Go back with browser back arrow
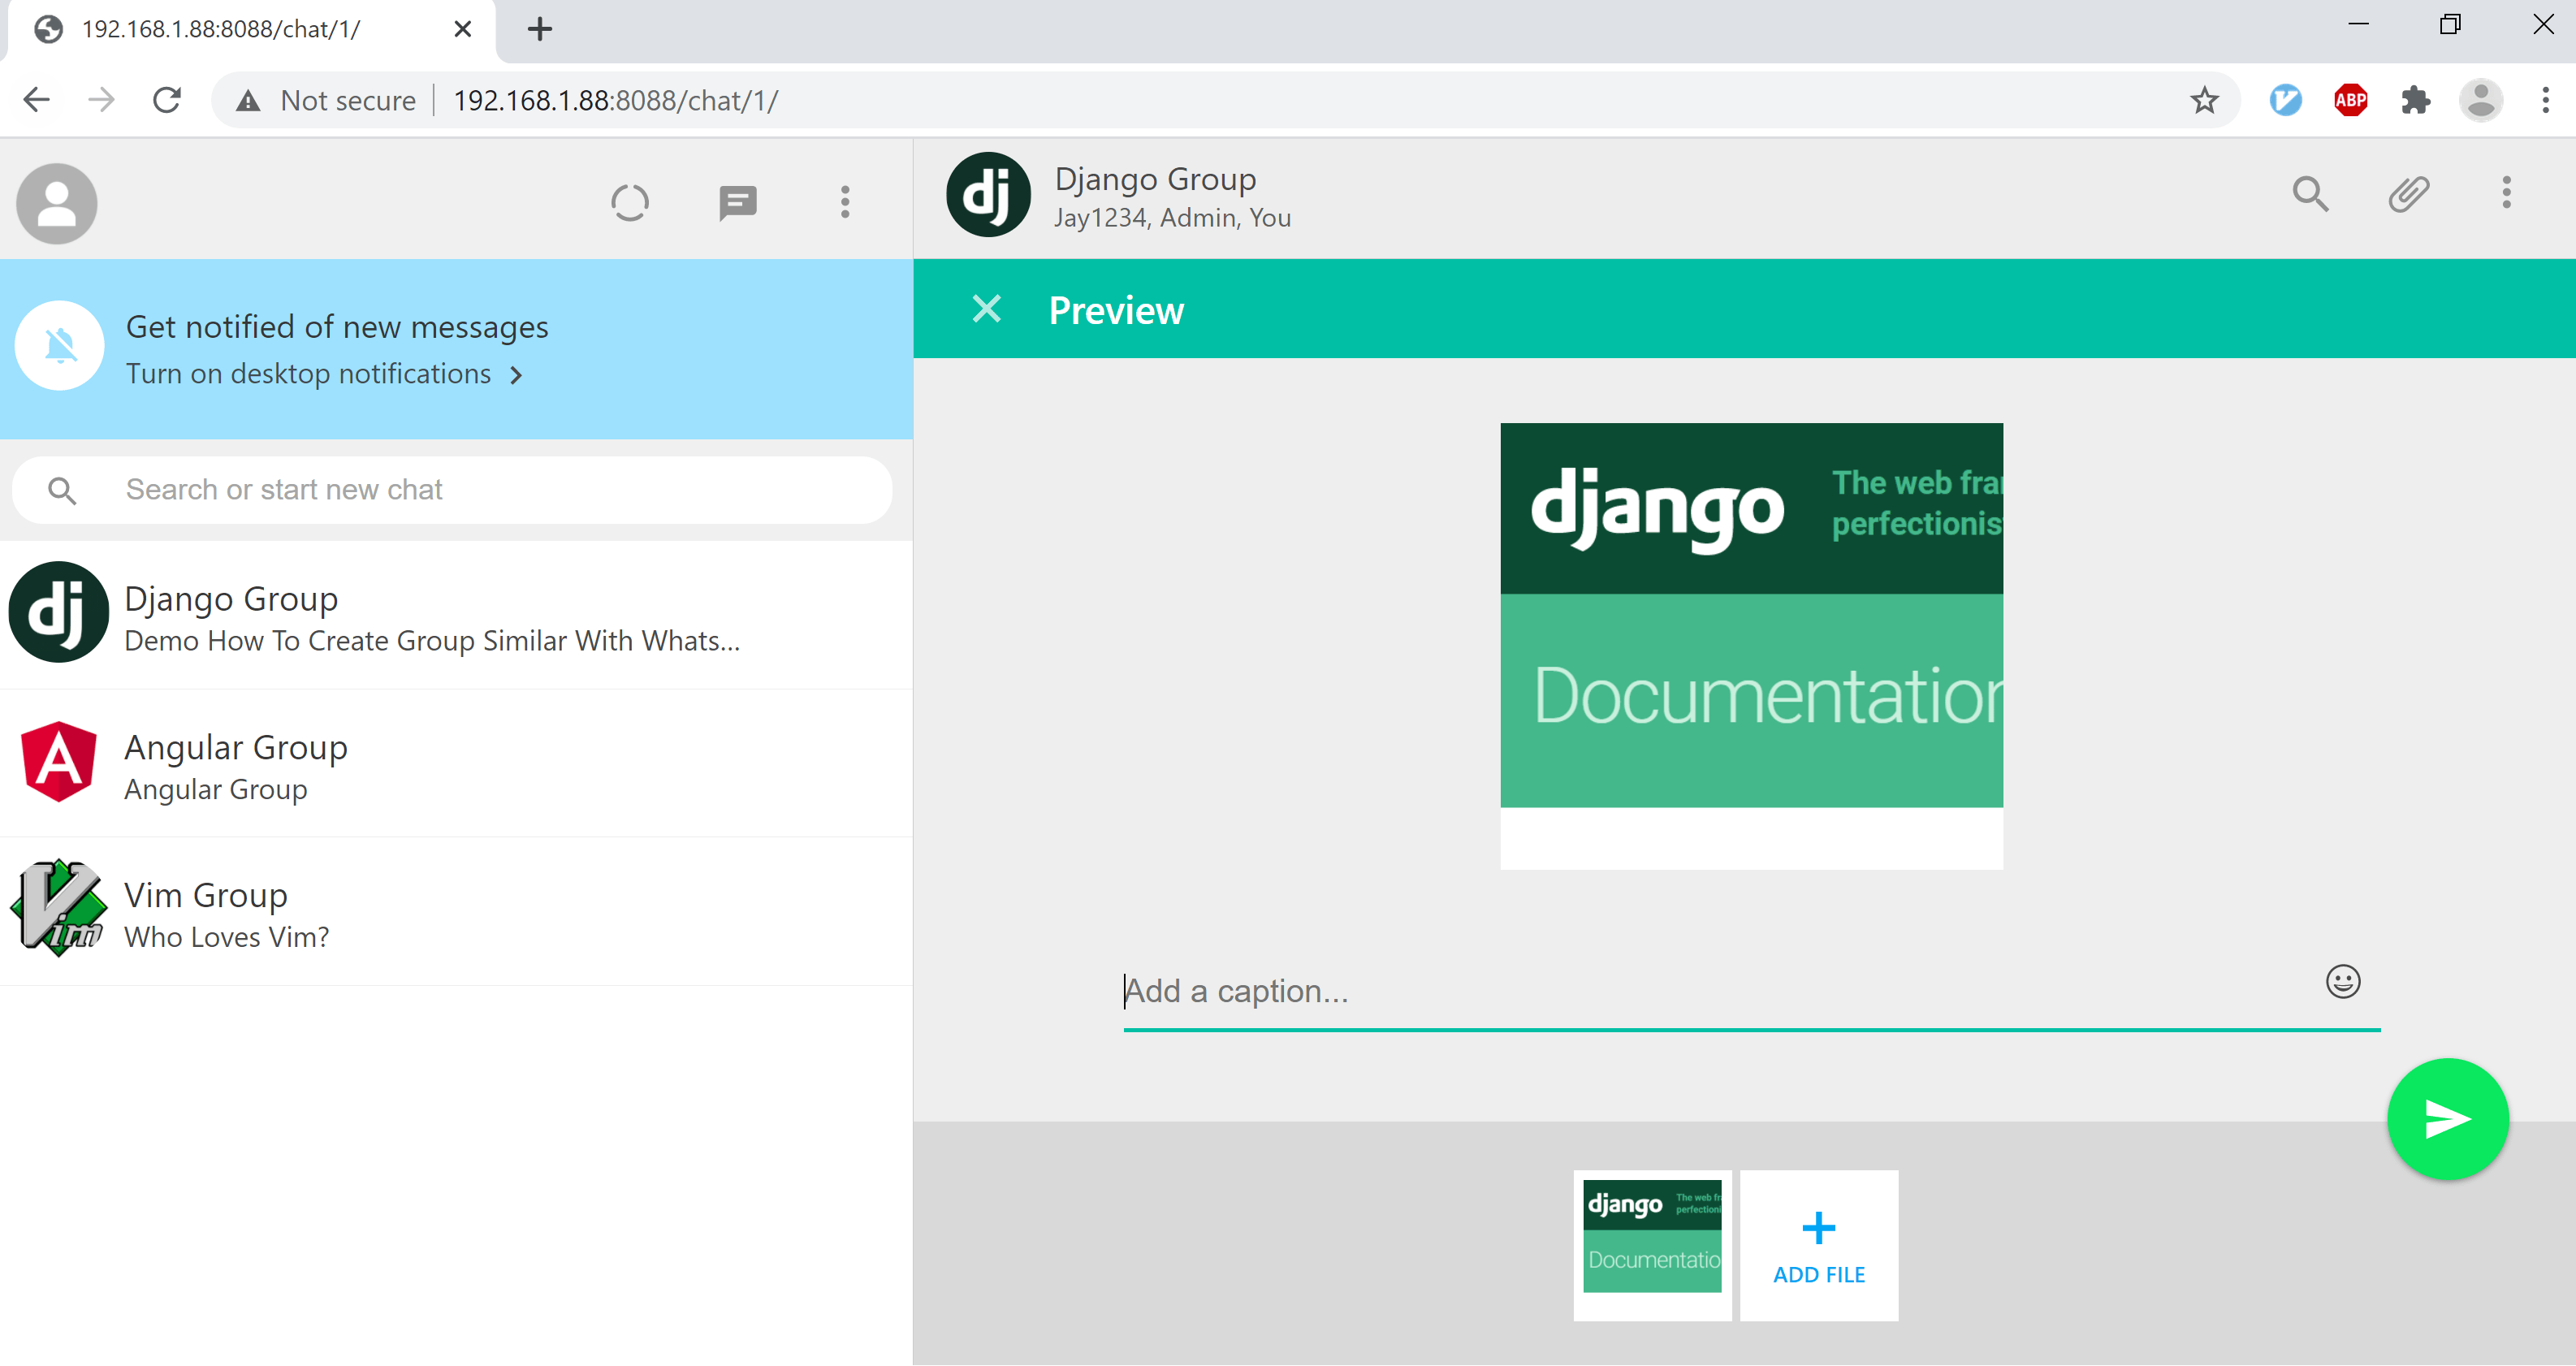Viewport: 2576px width, 1366px height. 37,100
